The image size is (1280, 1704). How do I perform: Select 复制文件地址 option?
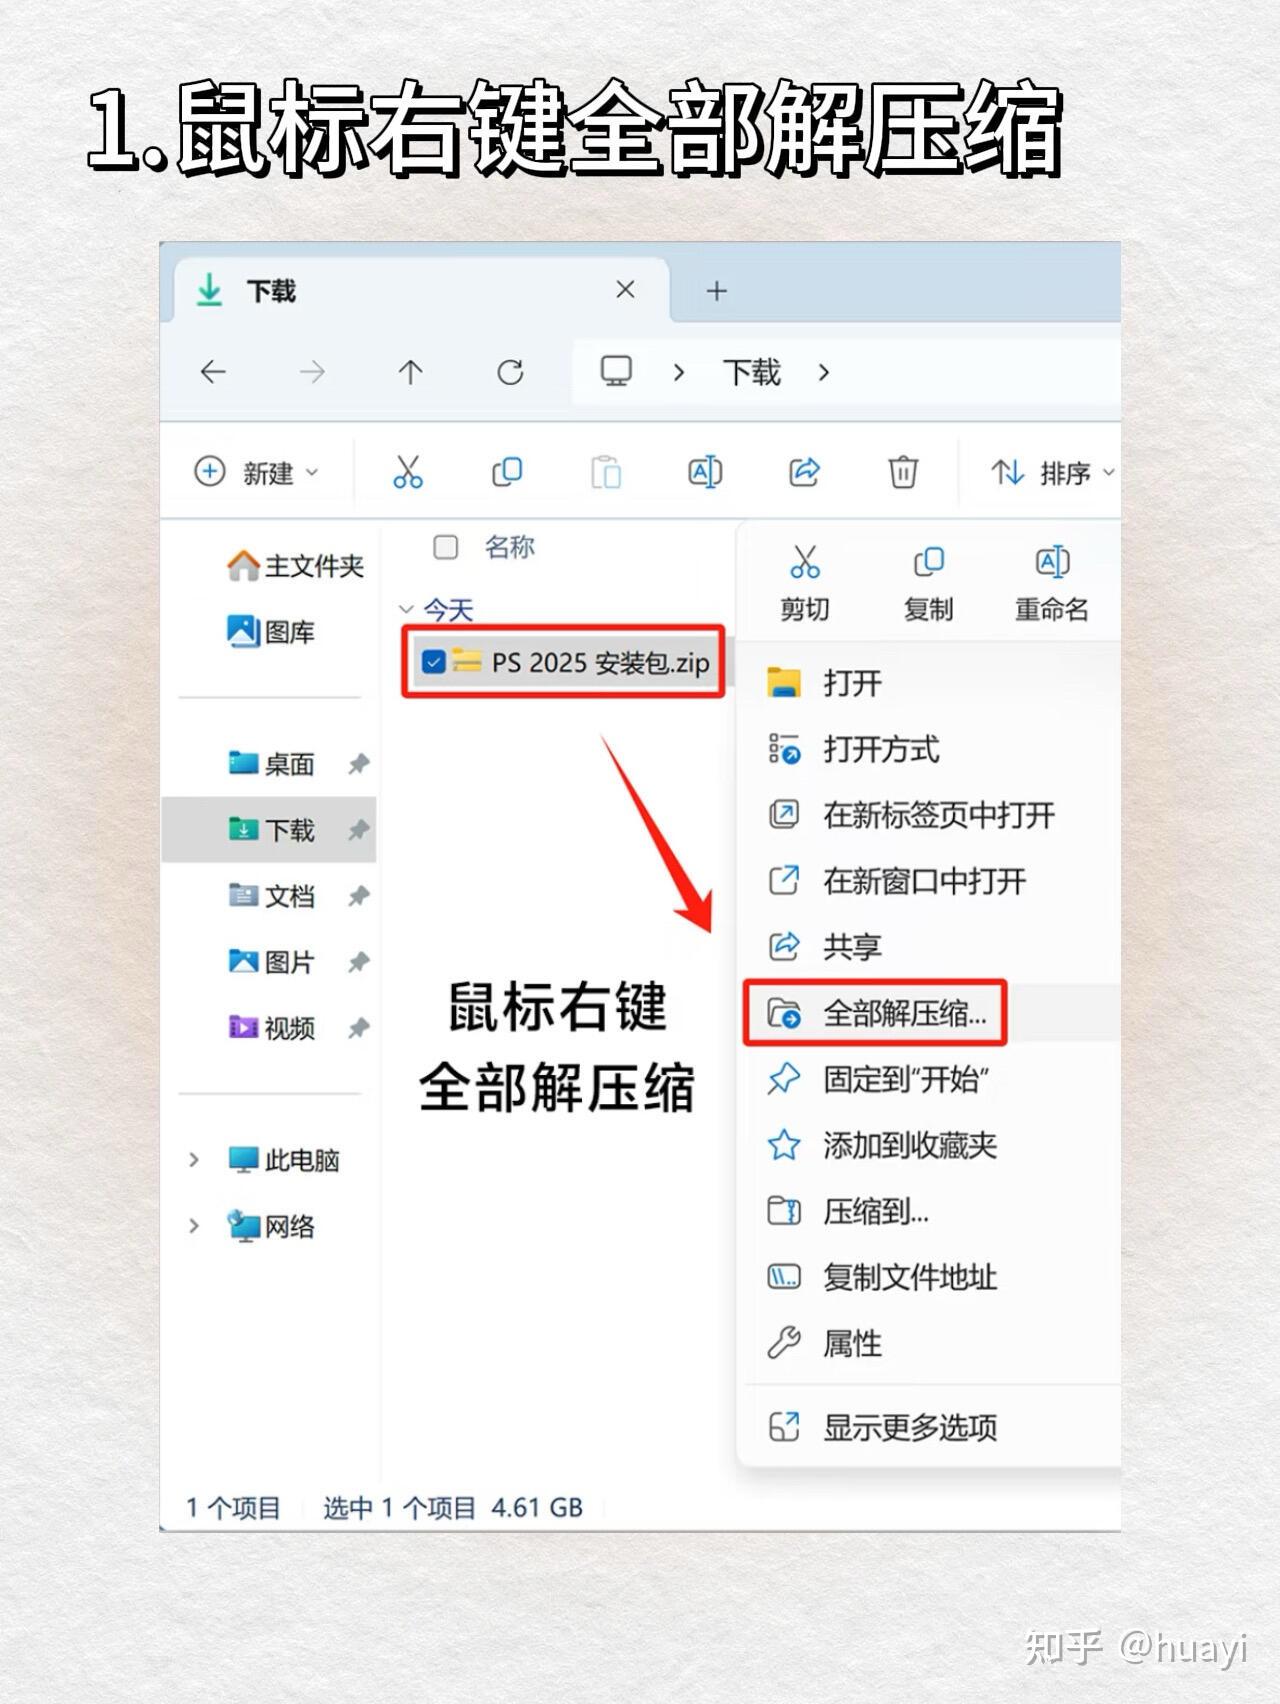point(927,1278)
